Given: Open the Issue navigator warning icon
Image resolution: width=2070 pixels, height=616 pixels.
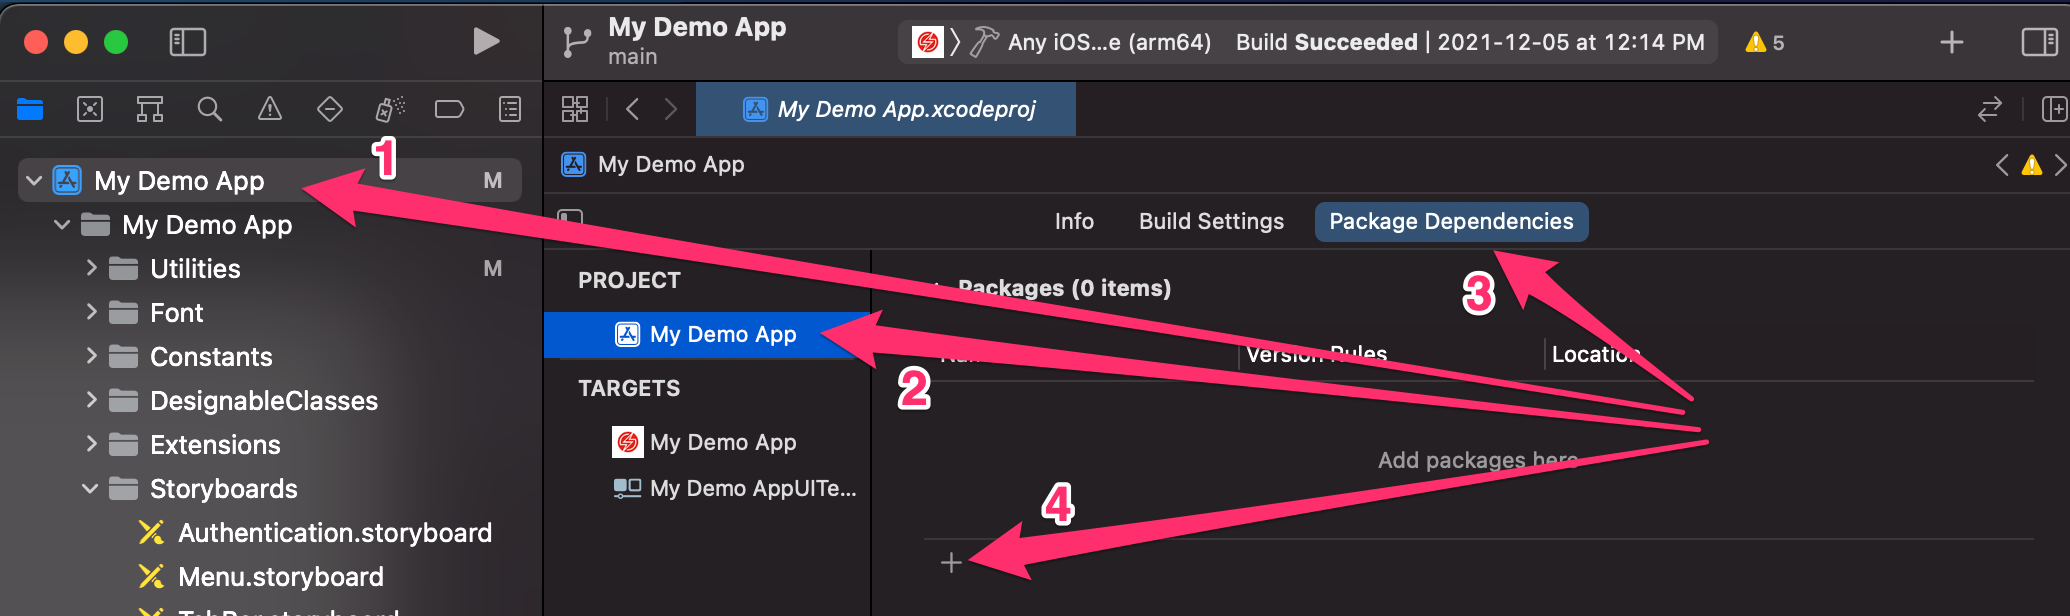Looking at the screenshot, I should point(270,109).
